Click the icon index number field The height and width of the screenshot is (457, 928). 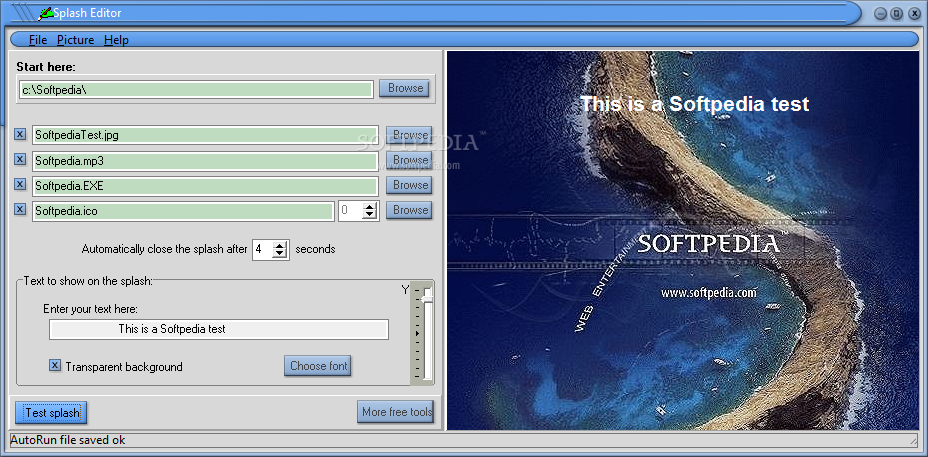coord(351,211)
